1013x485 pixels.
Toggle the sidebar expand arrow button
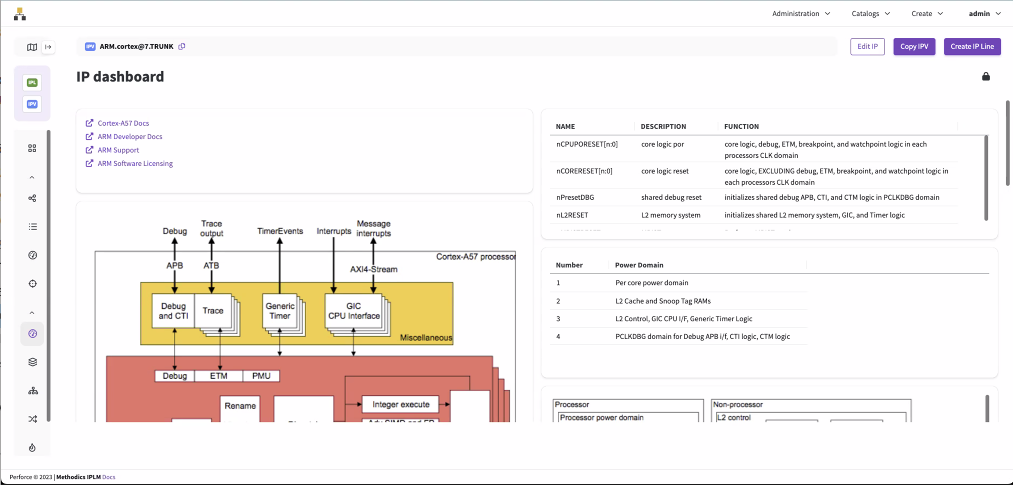pos(48,47)
